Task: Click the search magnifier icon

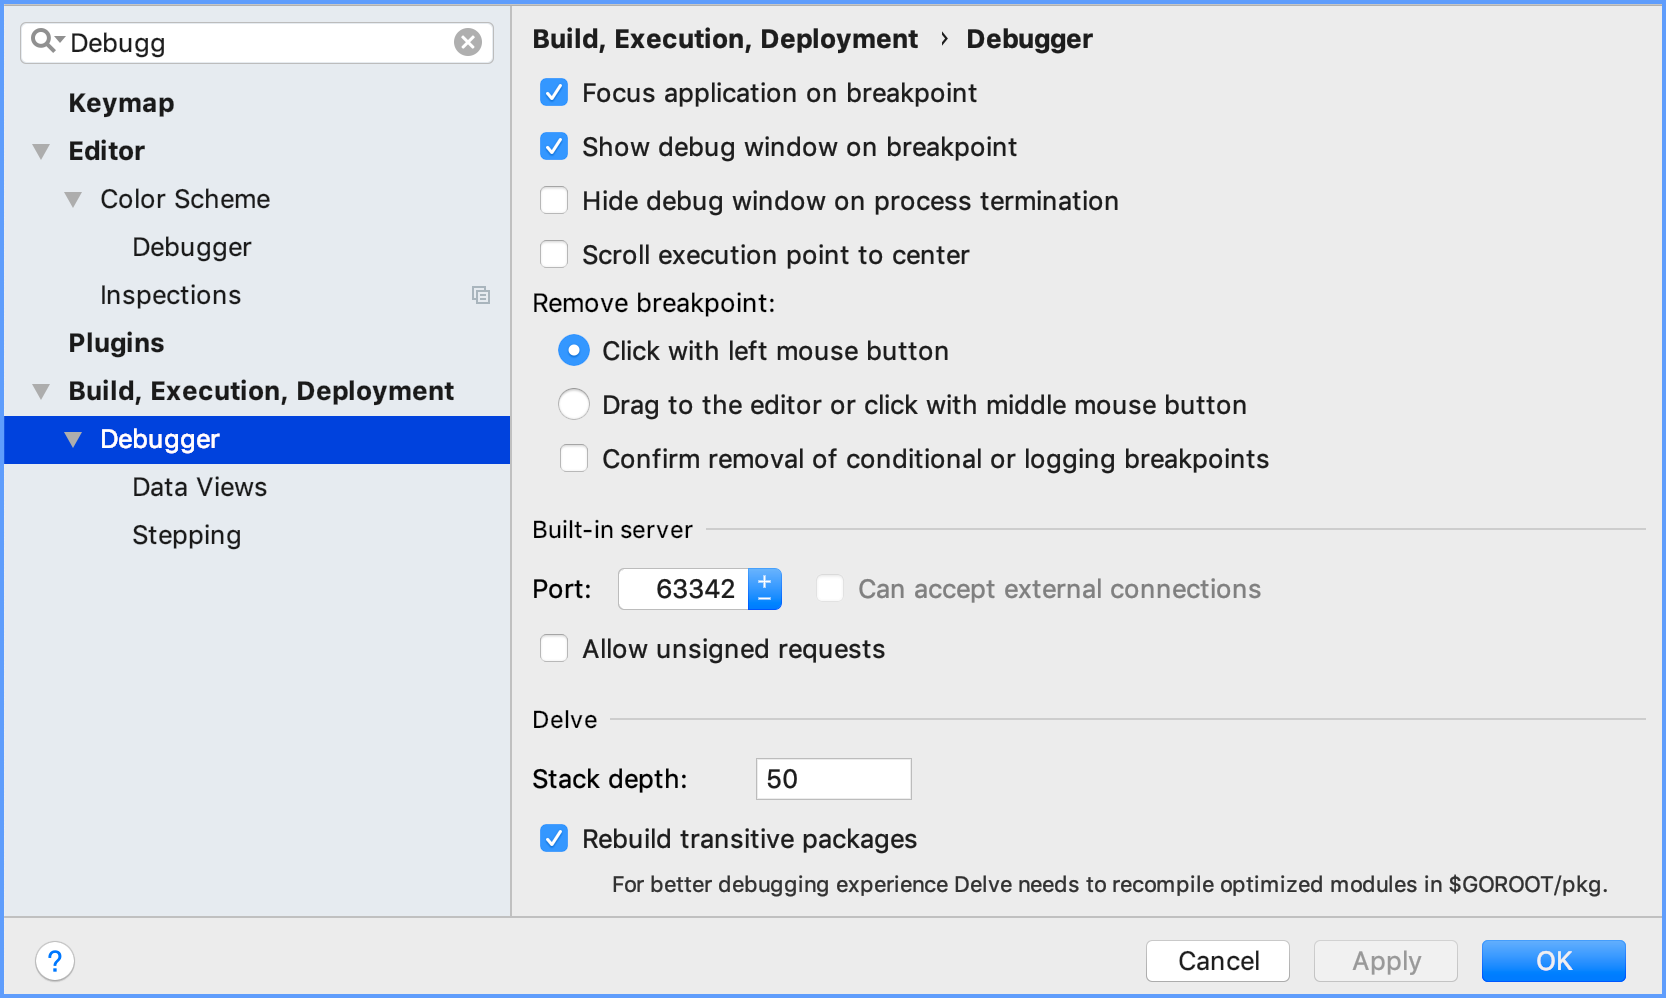Action: coord(43,41)
